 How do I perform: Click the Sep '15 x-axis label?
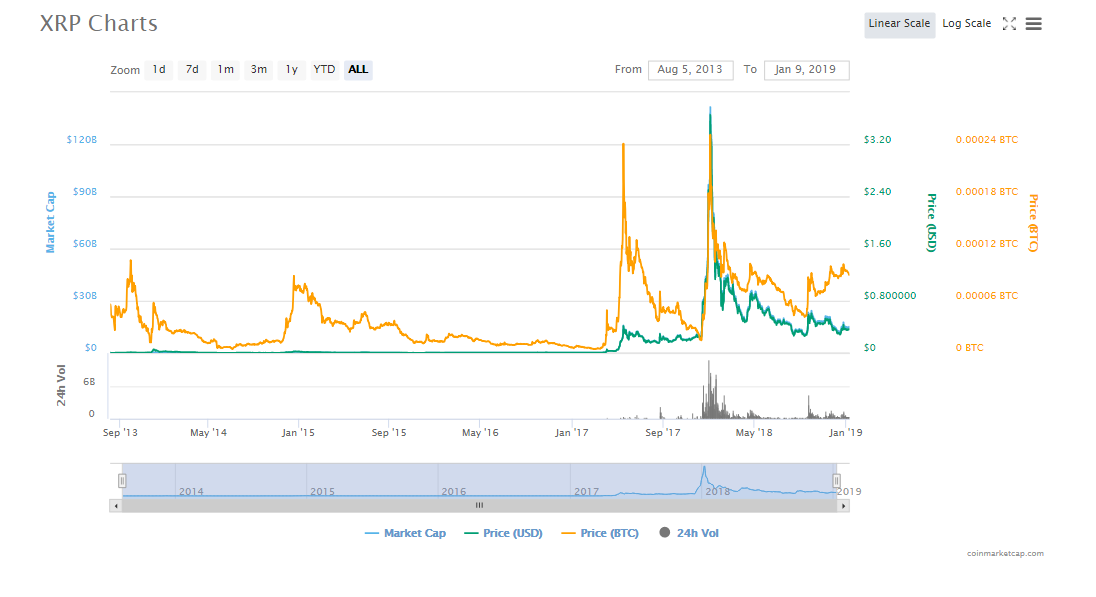coord(389,433)
